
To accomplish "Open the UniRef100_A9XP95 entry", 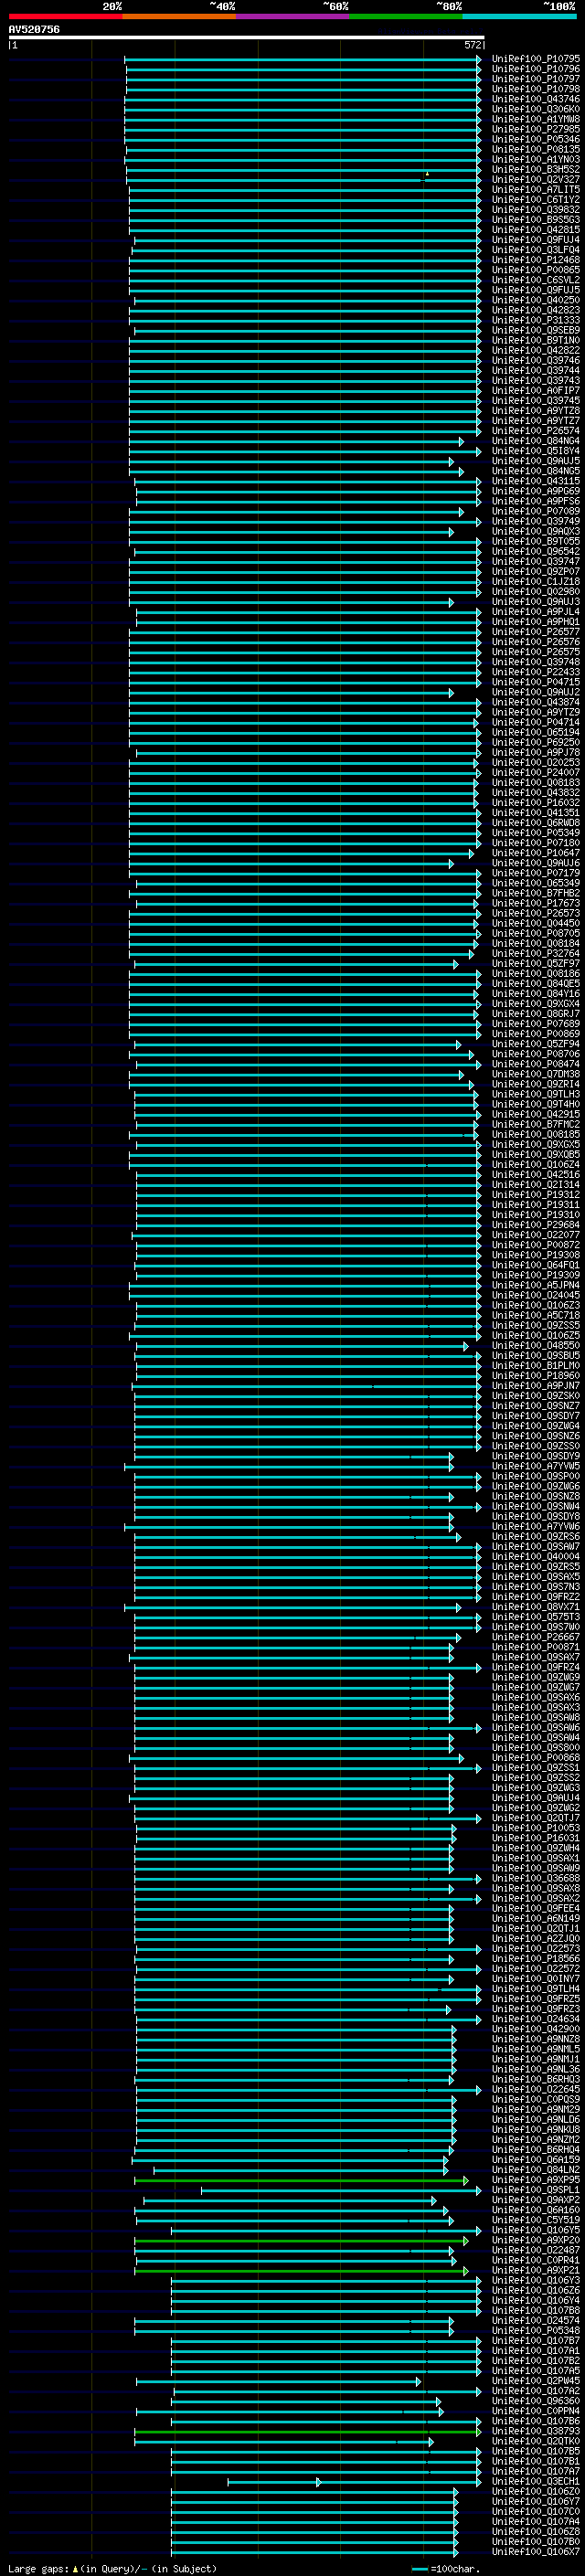I will pyautogui.click(x=535, y=2179).
